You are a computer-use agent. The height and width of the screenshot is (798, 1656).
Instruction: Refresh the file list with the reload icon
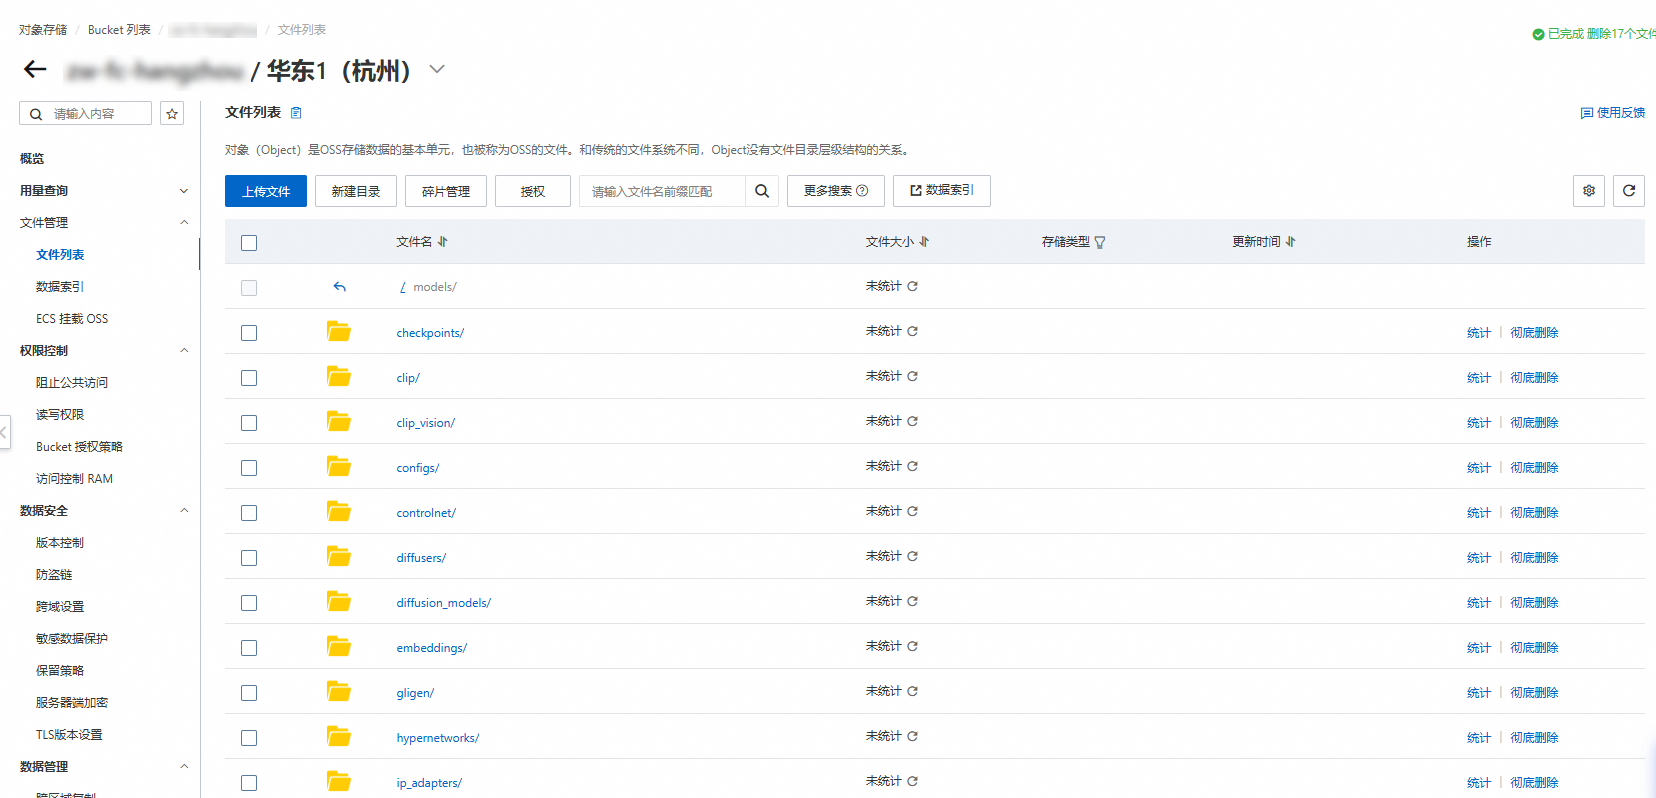pos(1629,191)
